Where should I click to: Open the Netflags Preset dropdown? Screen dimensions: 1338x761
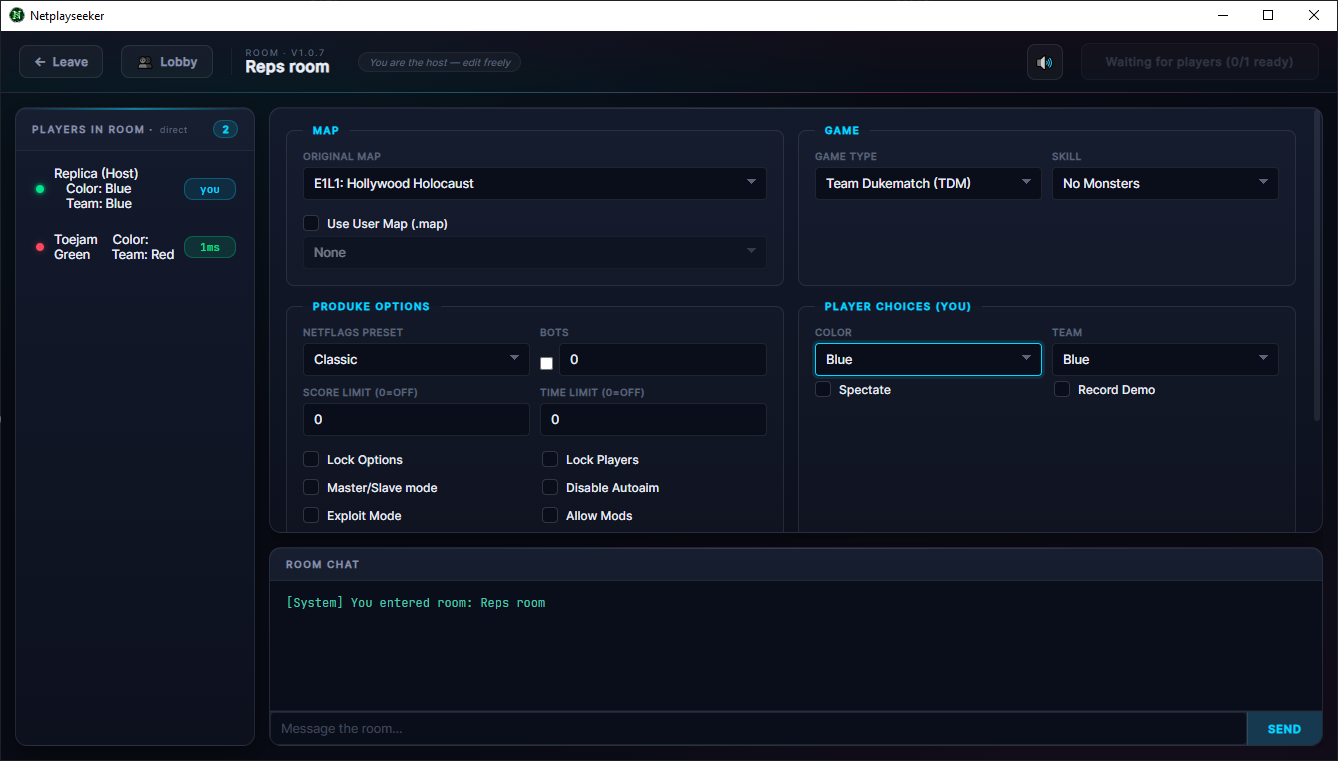(416, 360)
